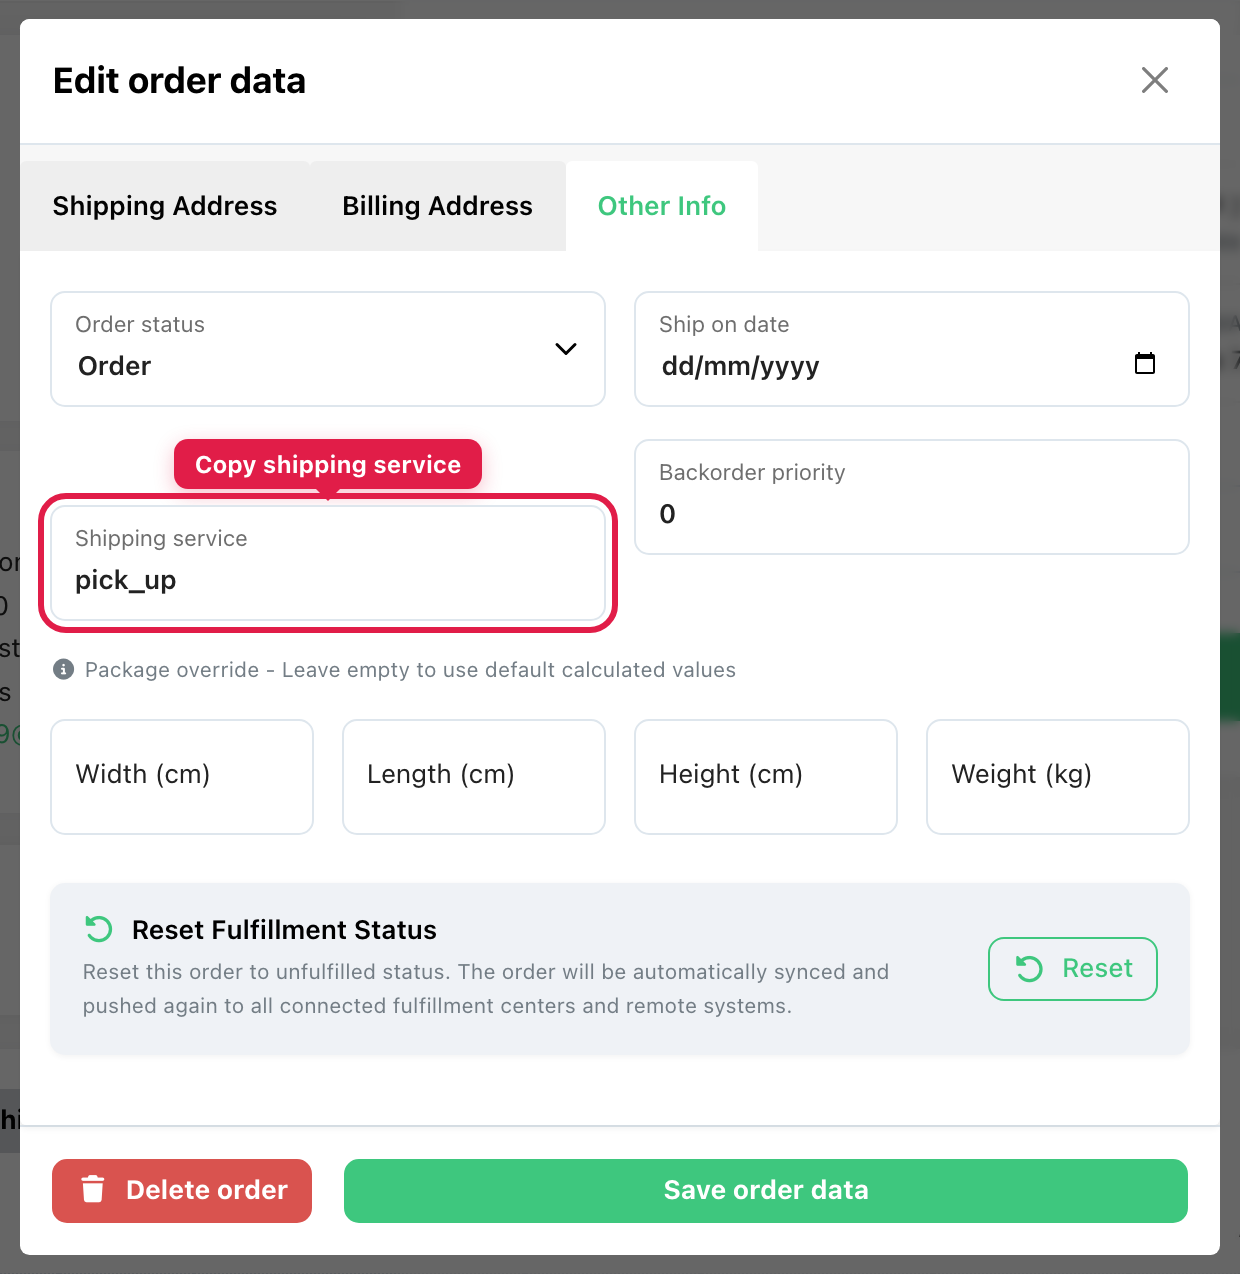Screen dimensions: 1240x1274
Task: Expand the Order status dropdown chevron
Action: 566,349
